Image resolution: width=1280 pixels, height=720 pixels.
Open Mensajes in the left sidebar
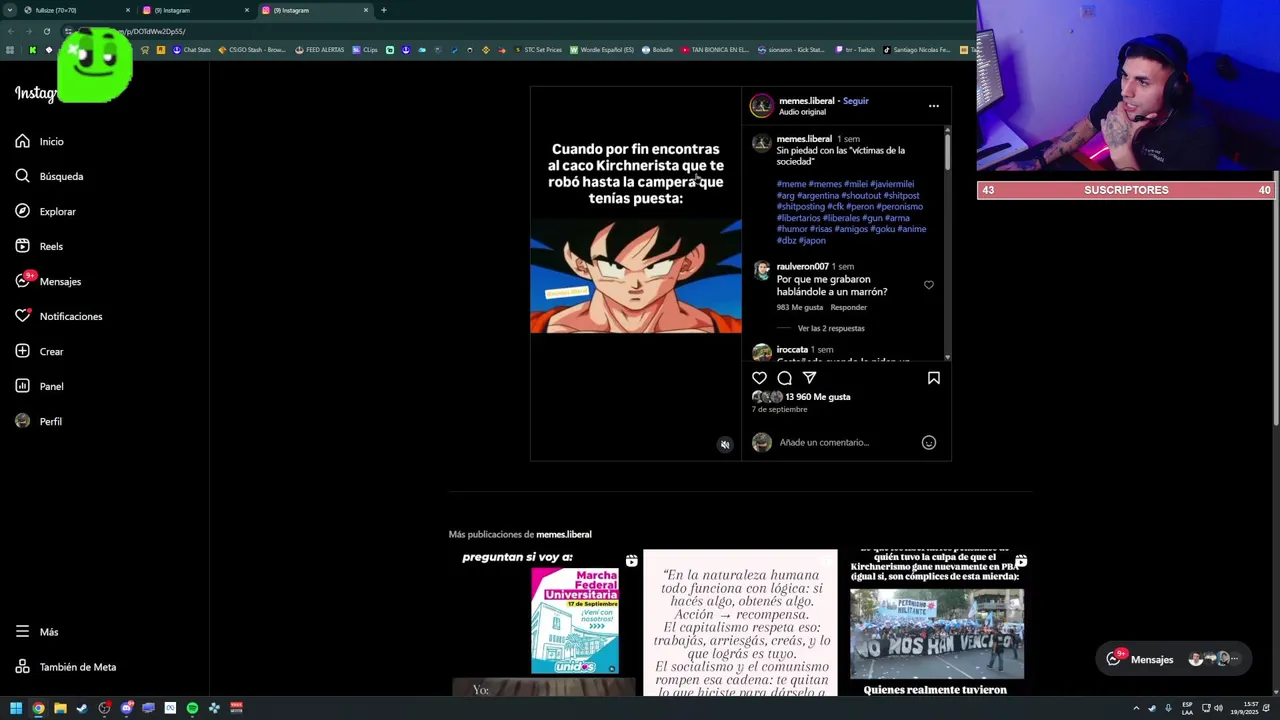click(x=48, y=282)
